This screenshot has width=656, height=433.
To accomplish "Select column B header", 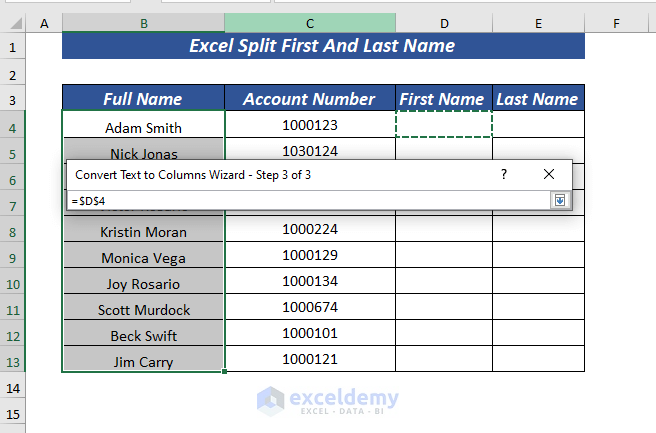I will [144, 23].
